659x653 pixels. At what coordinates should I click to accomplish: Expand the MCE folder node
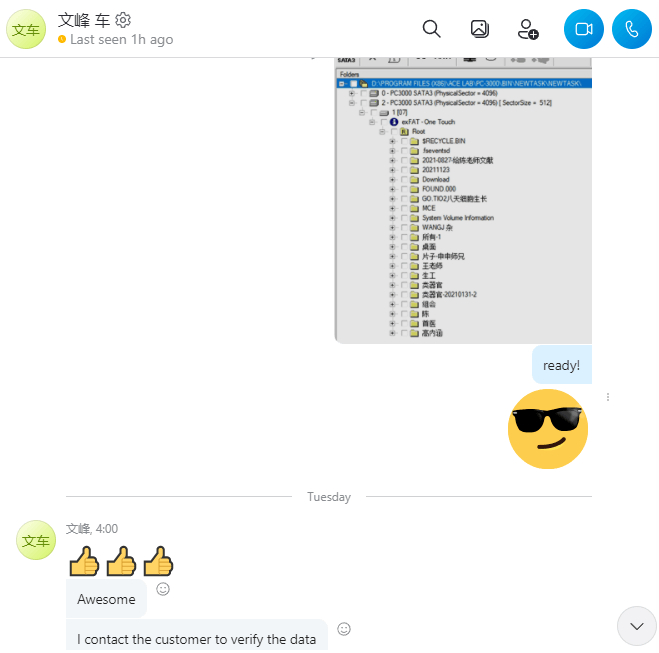pos(393,208)
